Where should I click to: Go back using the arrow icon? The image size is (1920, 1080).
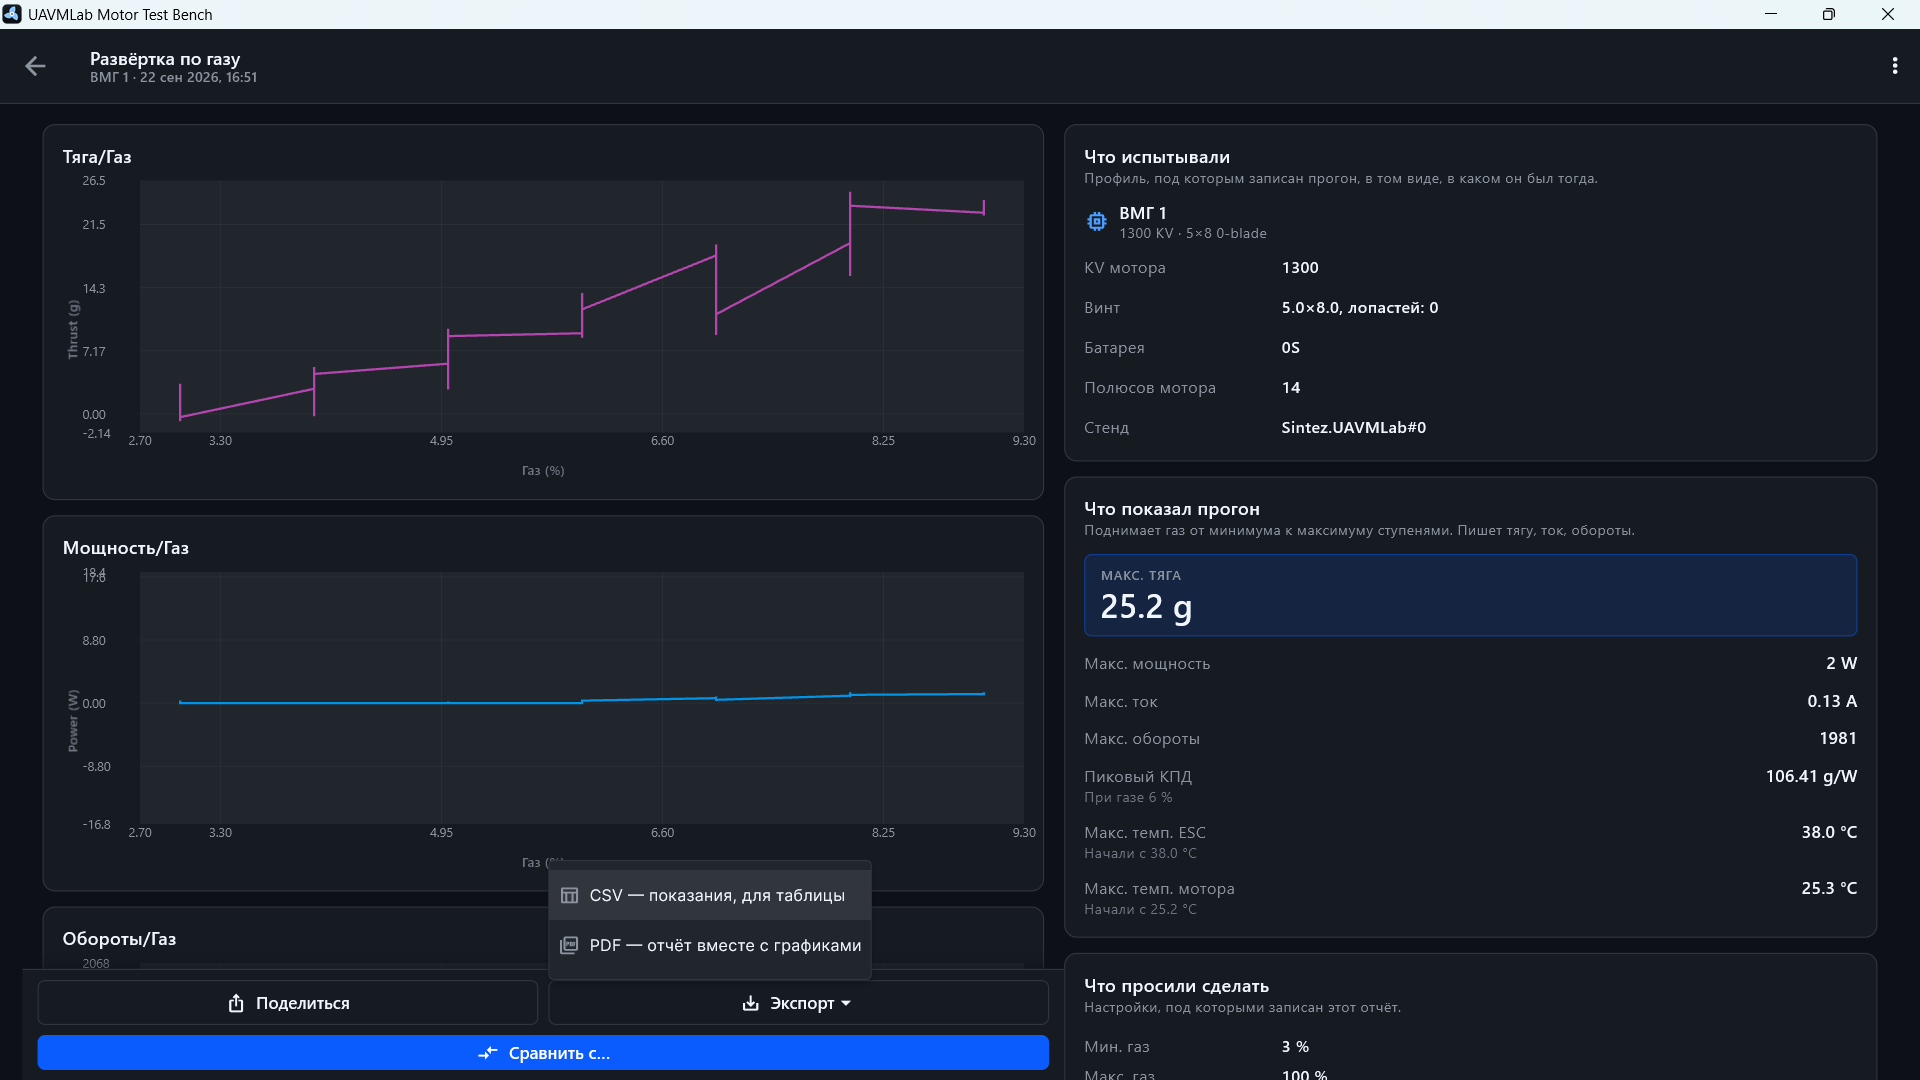coord(35,66)
